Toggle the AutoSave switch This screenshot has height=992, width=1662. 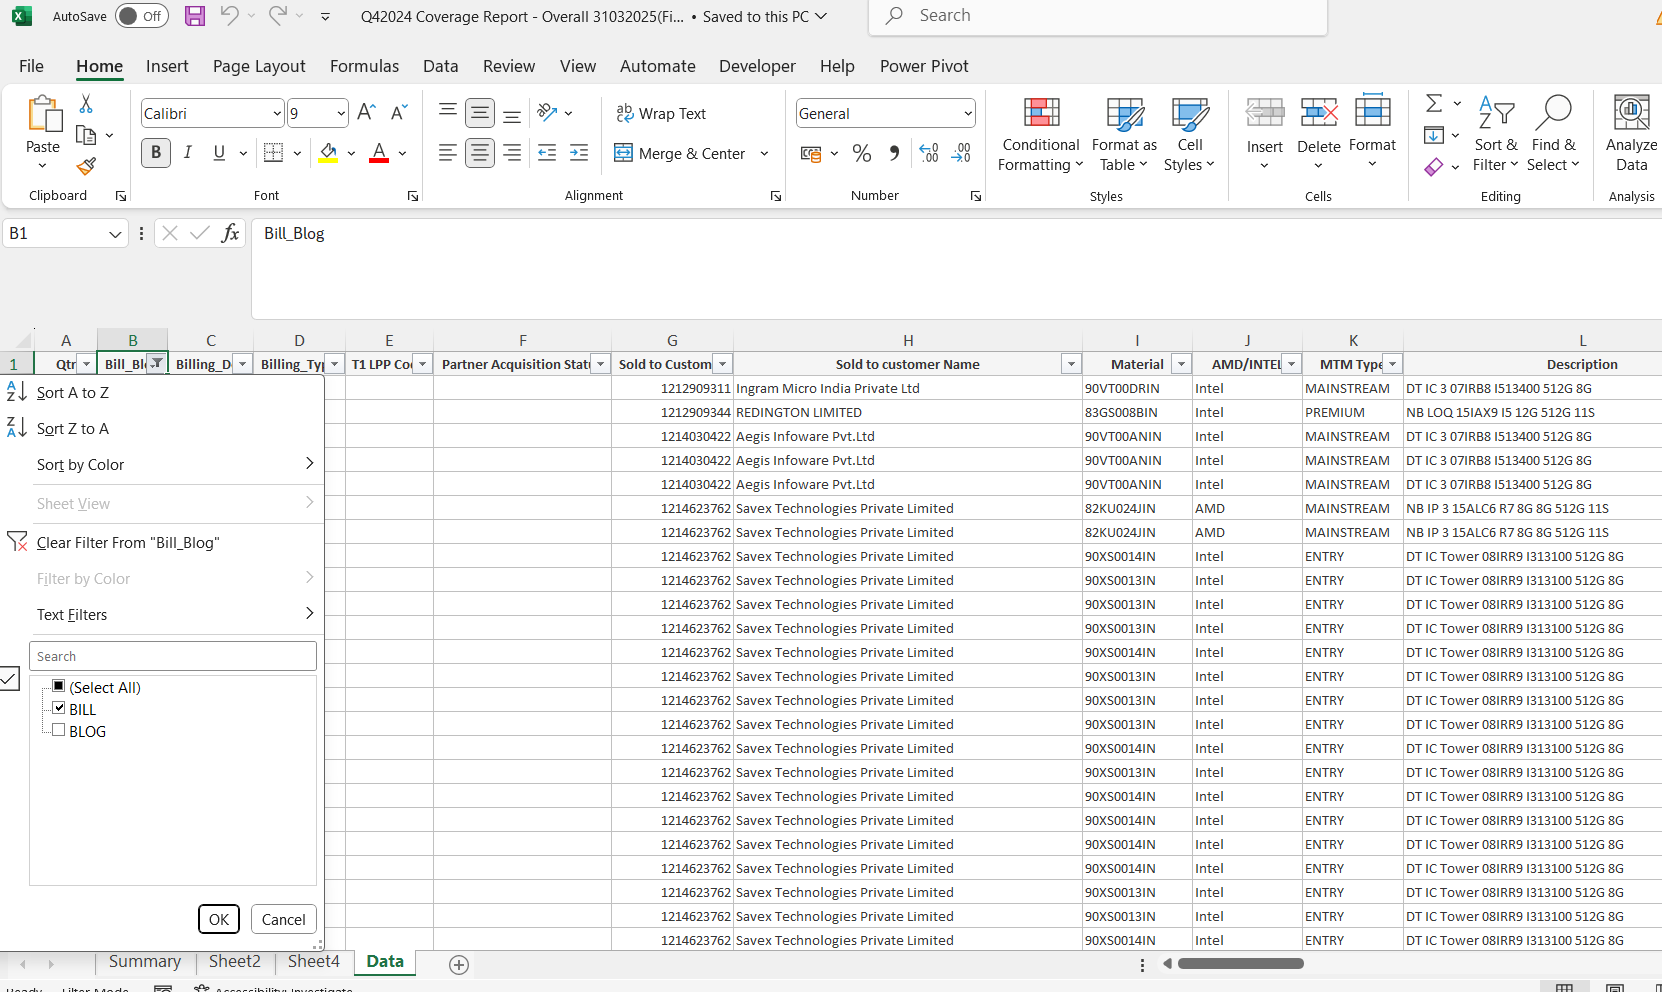point(141,16)
